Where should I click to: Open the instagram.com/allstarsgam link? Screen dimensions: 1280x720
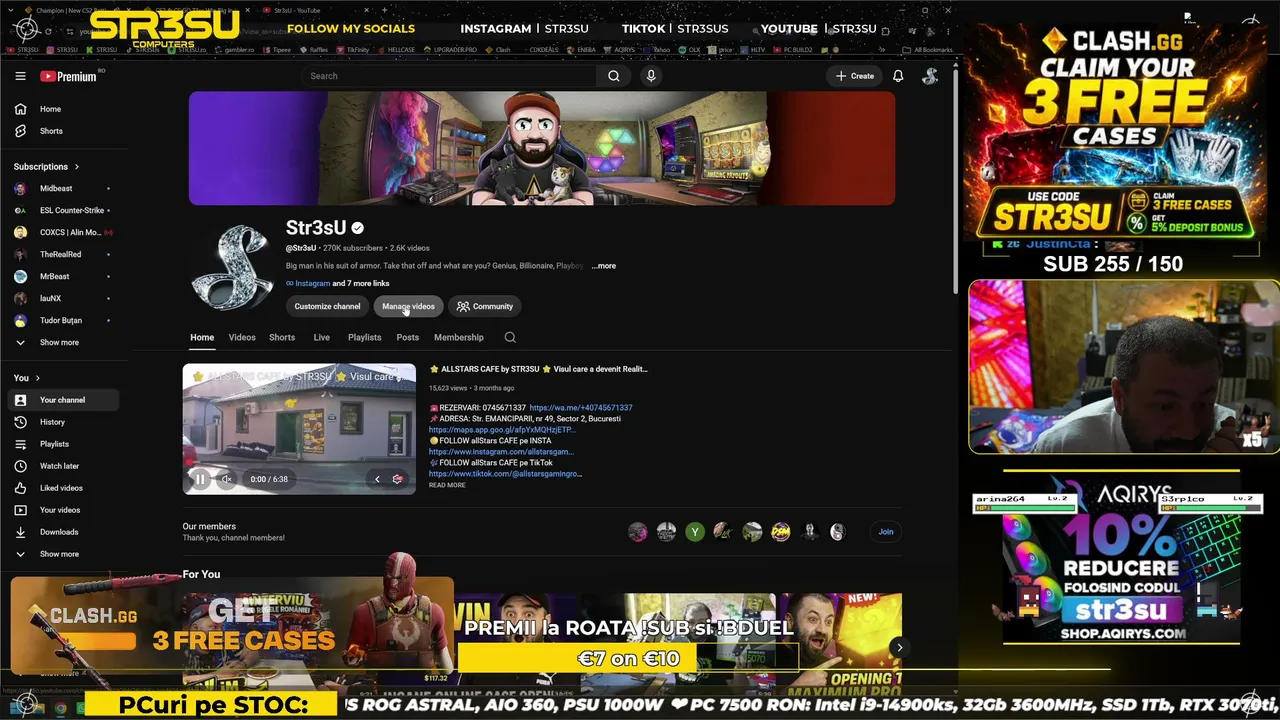coord(501,452)
